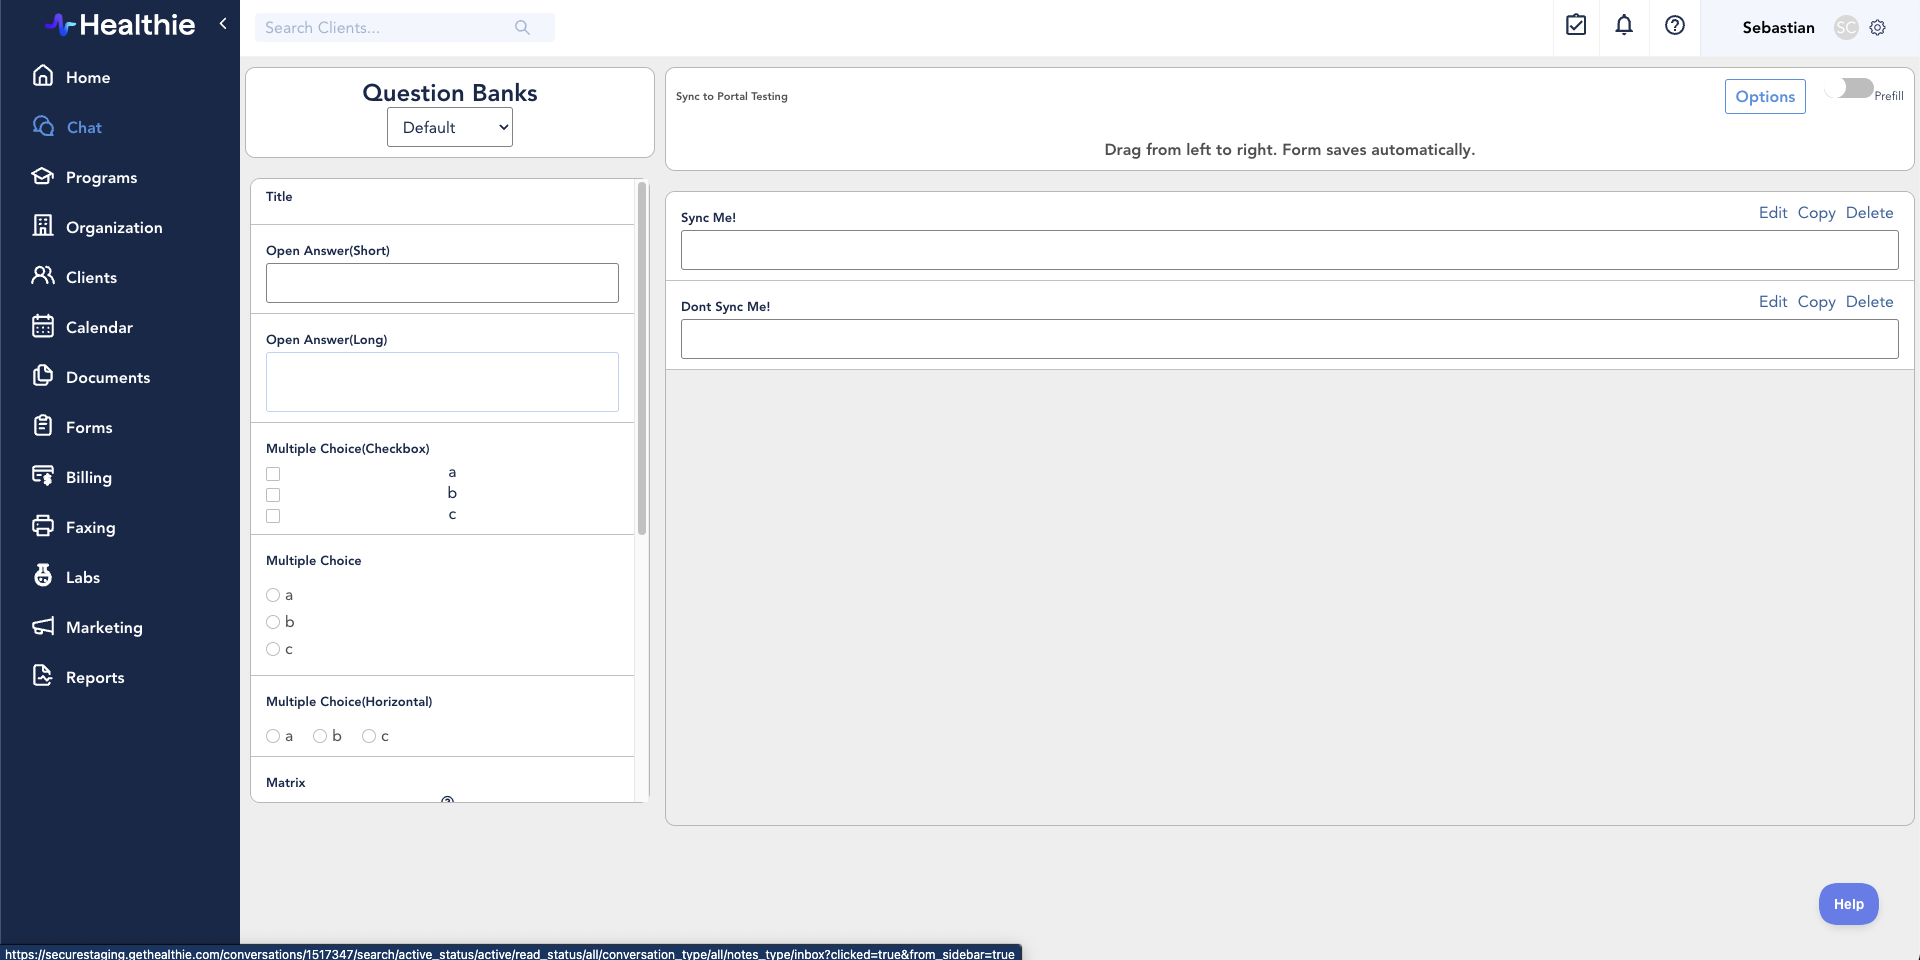Open the notifications bell icon

1624,26
